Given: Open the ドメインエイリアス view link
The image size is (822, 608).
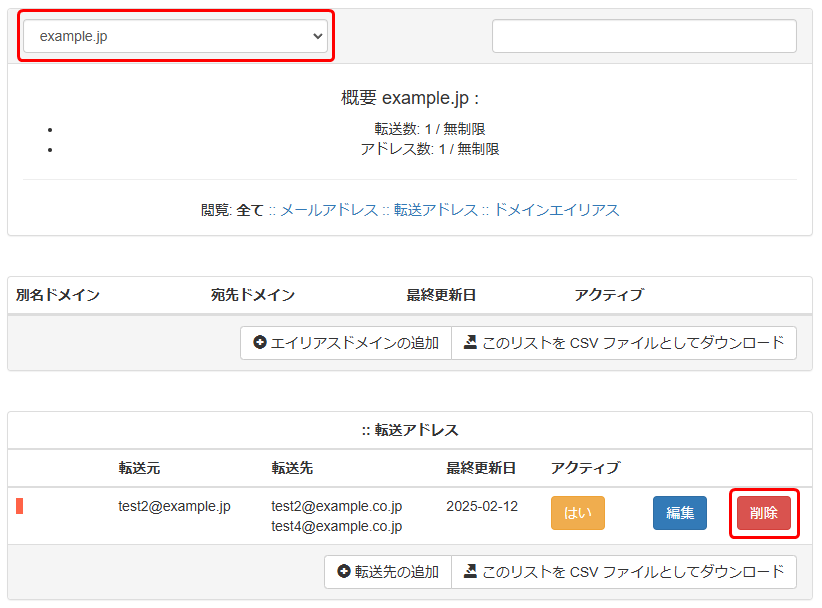Looking at the screenshot, I should [x=556, y=210].
